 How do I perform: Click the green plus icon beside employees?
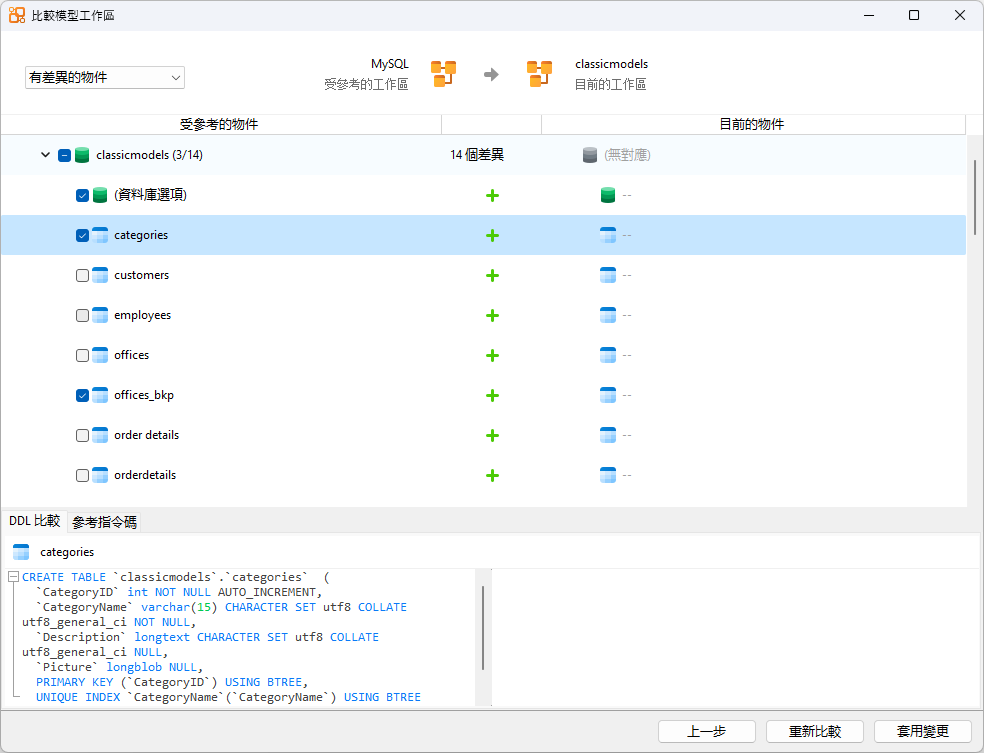coord(492,315)
